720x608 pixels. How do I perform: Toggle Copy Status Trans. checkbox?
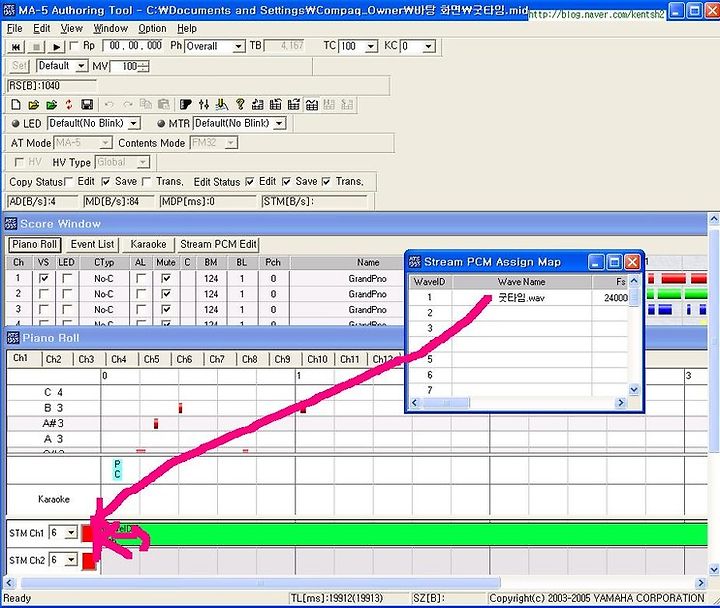coord(146,182)
